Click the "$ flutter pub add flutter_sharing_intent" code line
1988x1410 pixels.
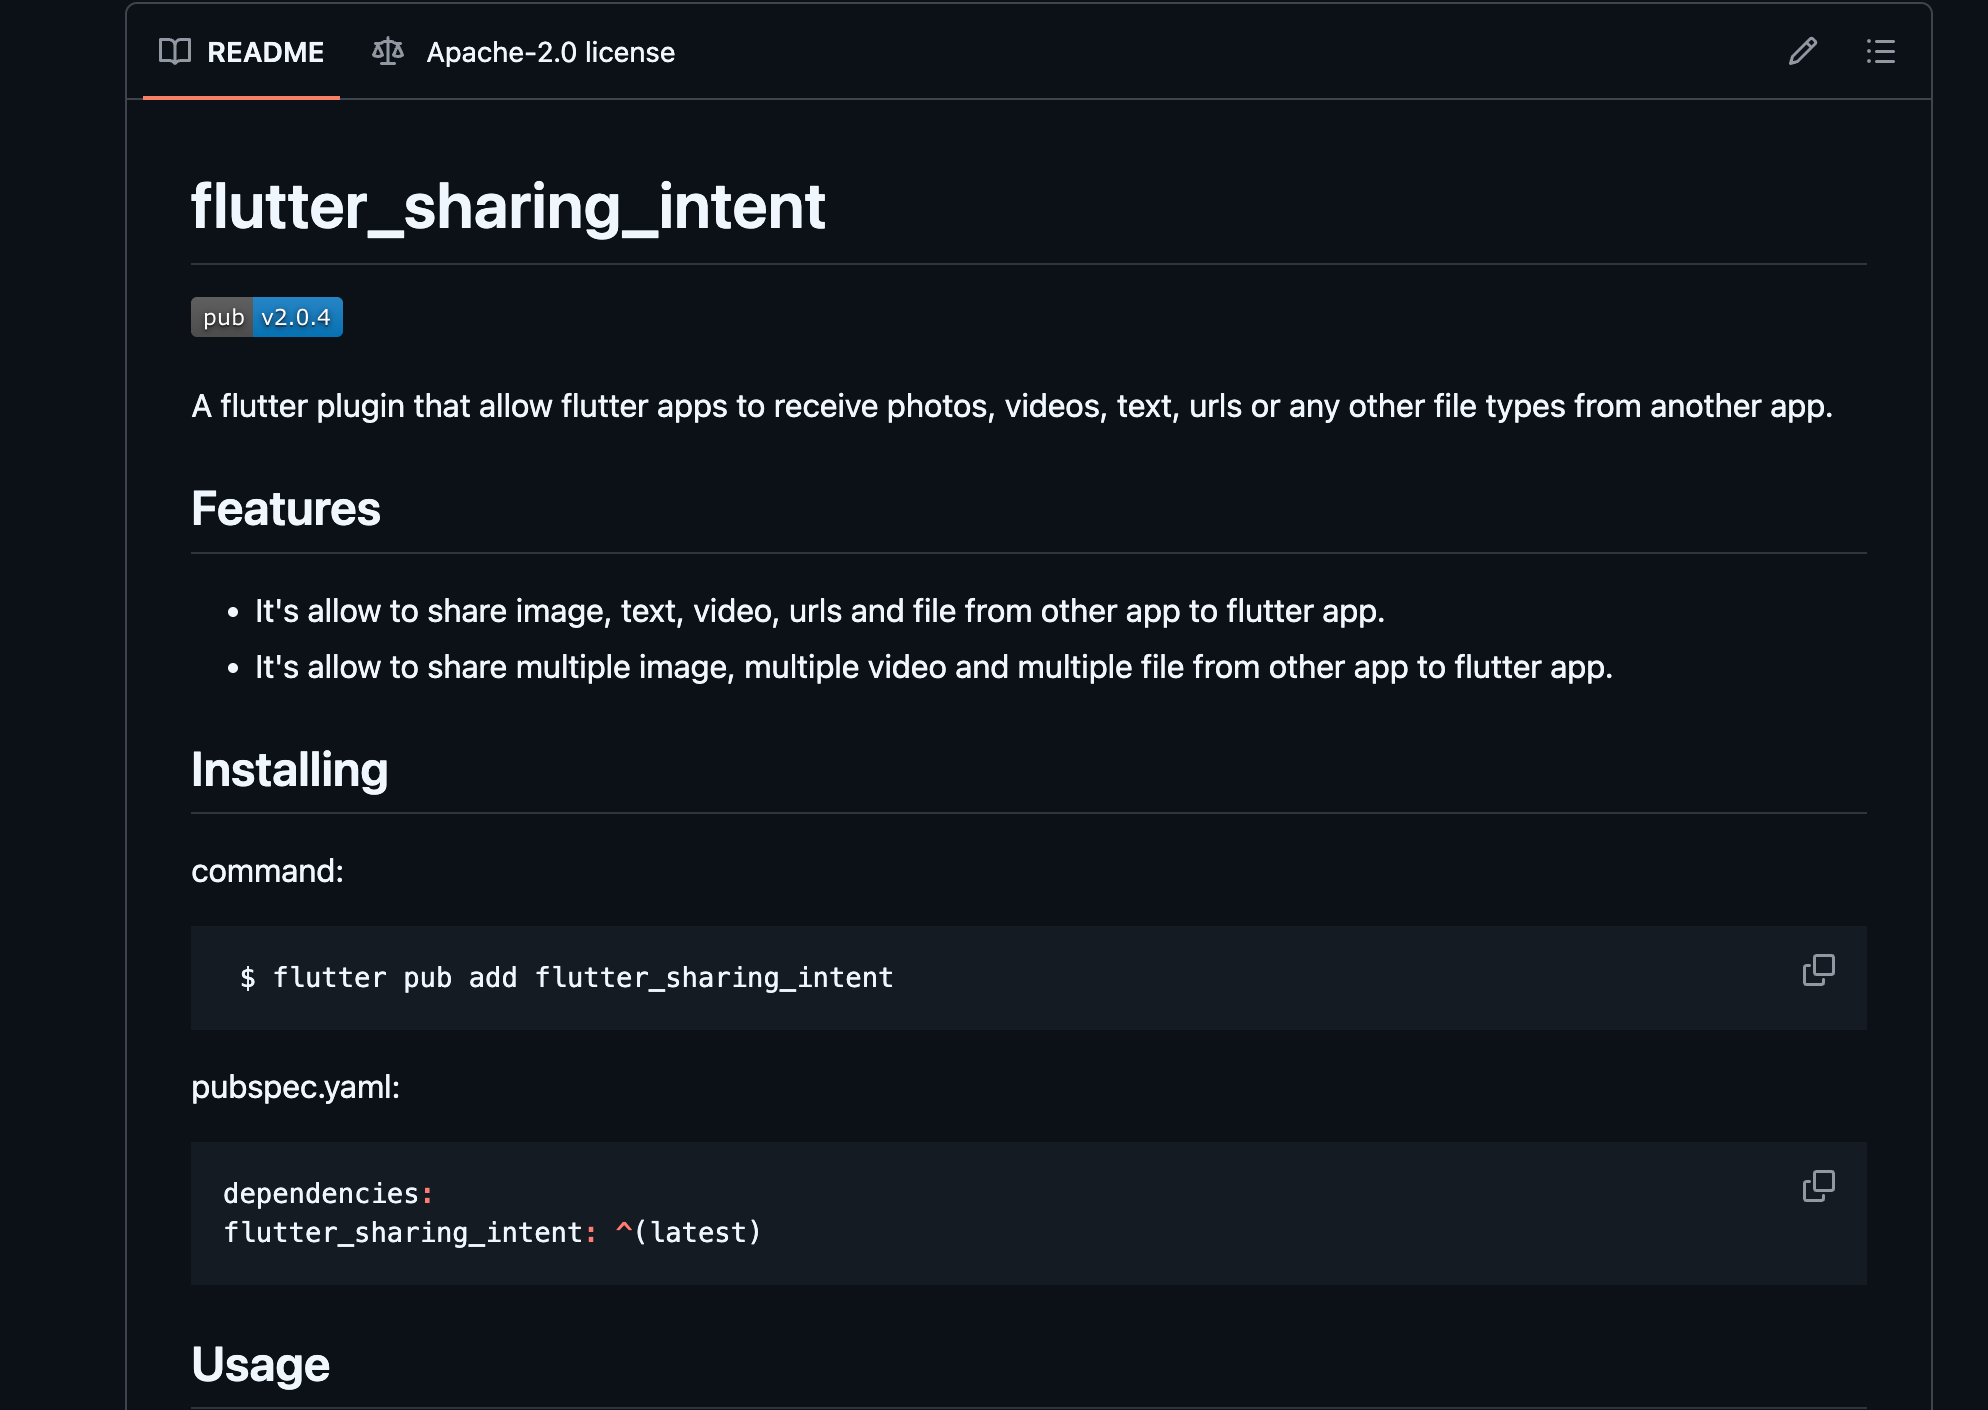tap(567, 977)
